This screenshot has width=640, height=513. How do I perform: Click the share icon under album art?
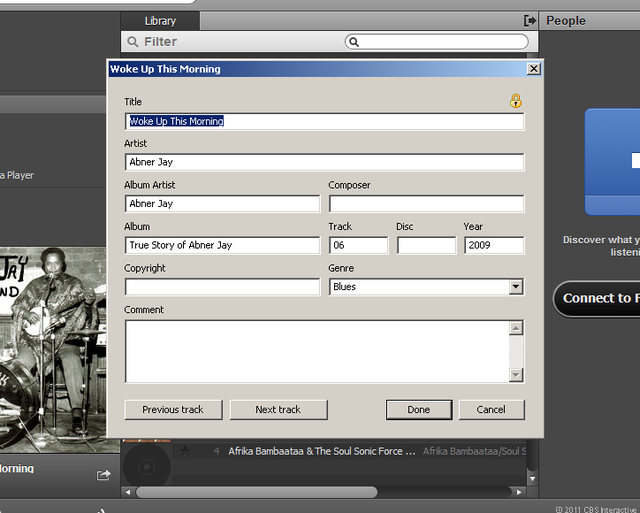[x=103, y=475]
